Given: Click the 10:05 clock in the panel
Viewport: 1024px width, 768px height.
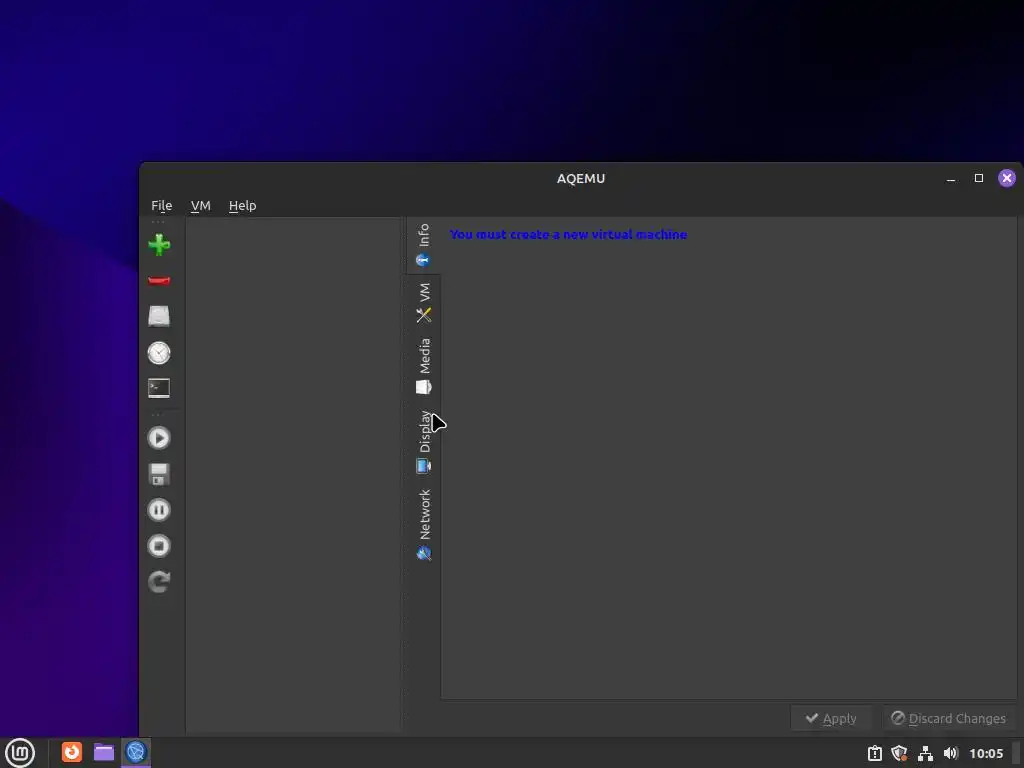Looking at the screenshot, I should pyautogui.click(x=985, y=754).
